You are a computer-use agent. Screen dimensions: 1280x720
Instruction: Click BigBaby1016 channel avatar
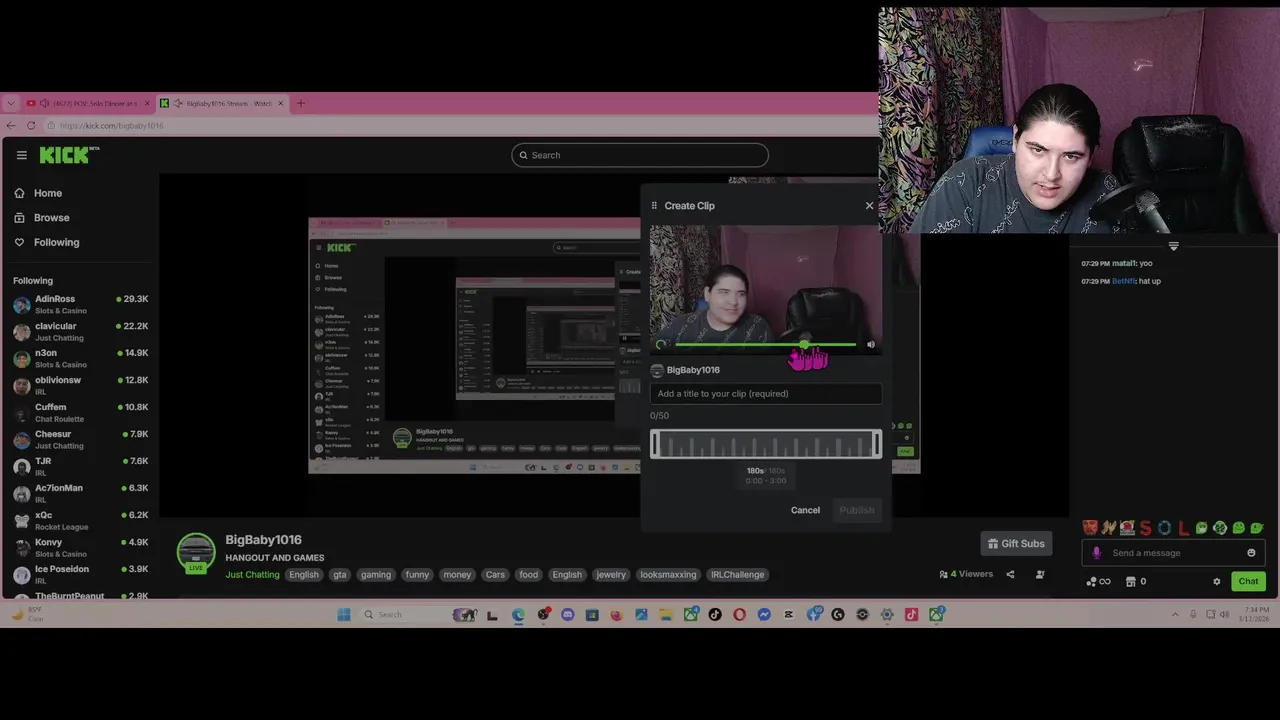[x=196, y=553]
